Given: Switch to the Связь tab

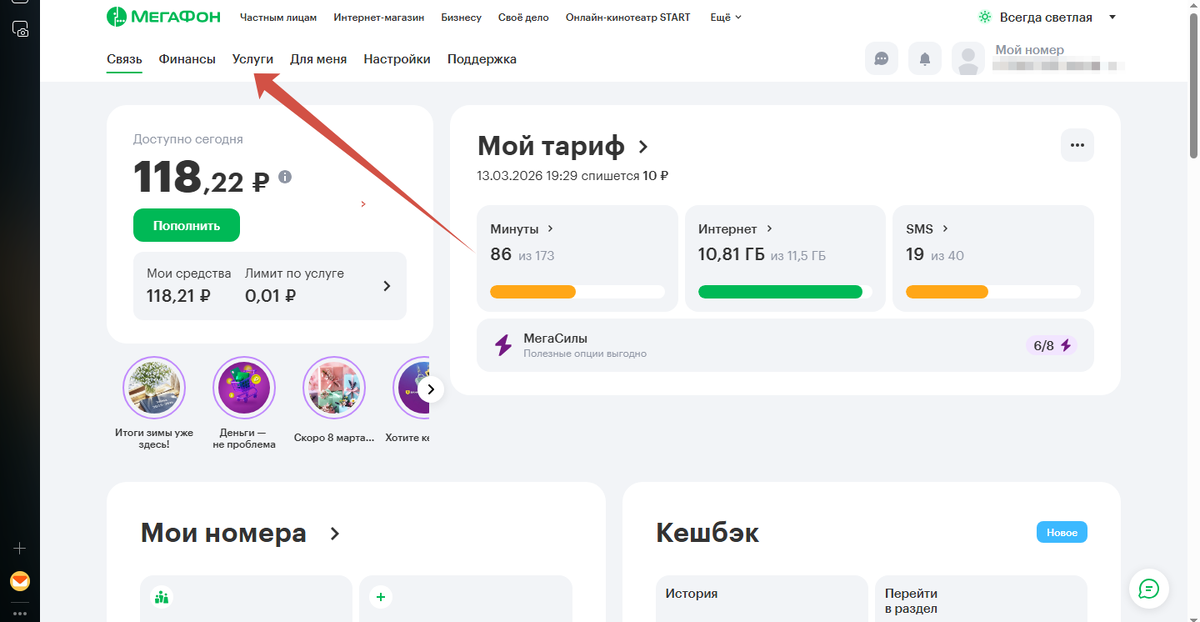Looking at the screenshot, I should click(125, 59).
